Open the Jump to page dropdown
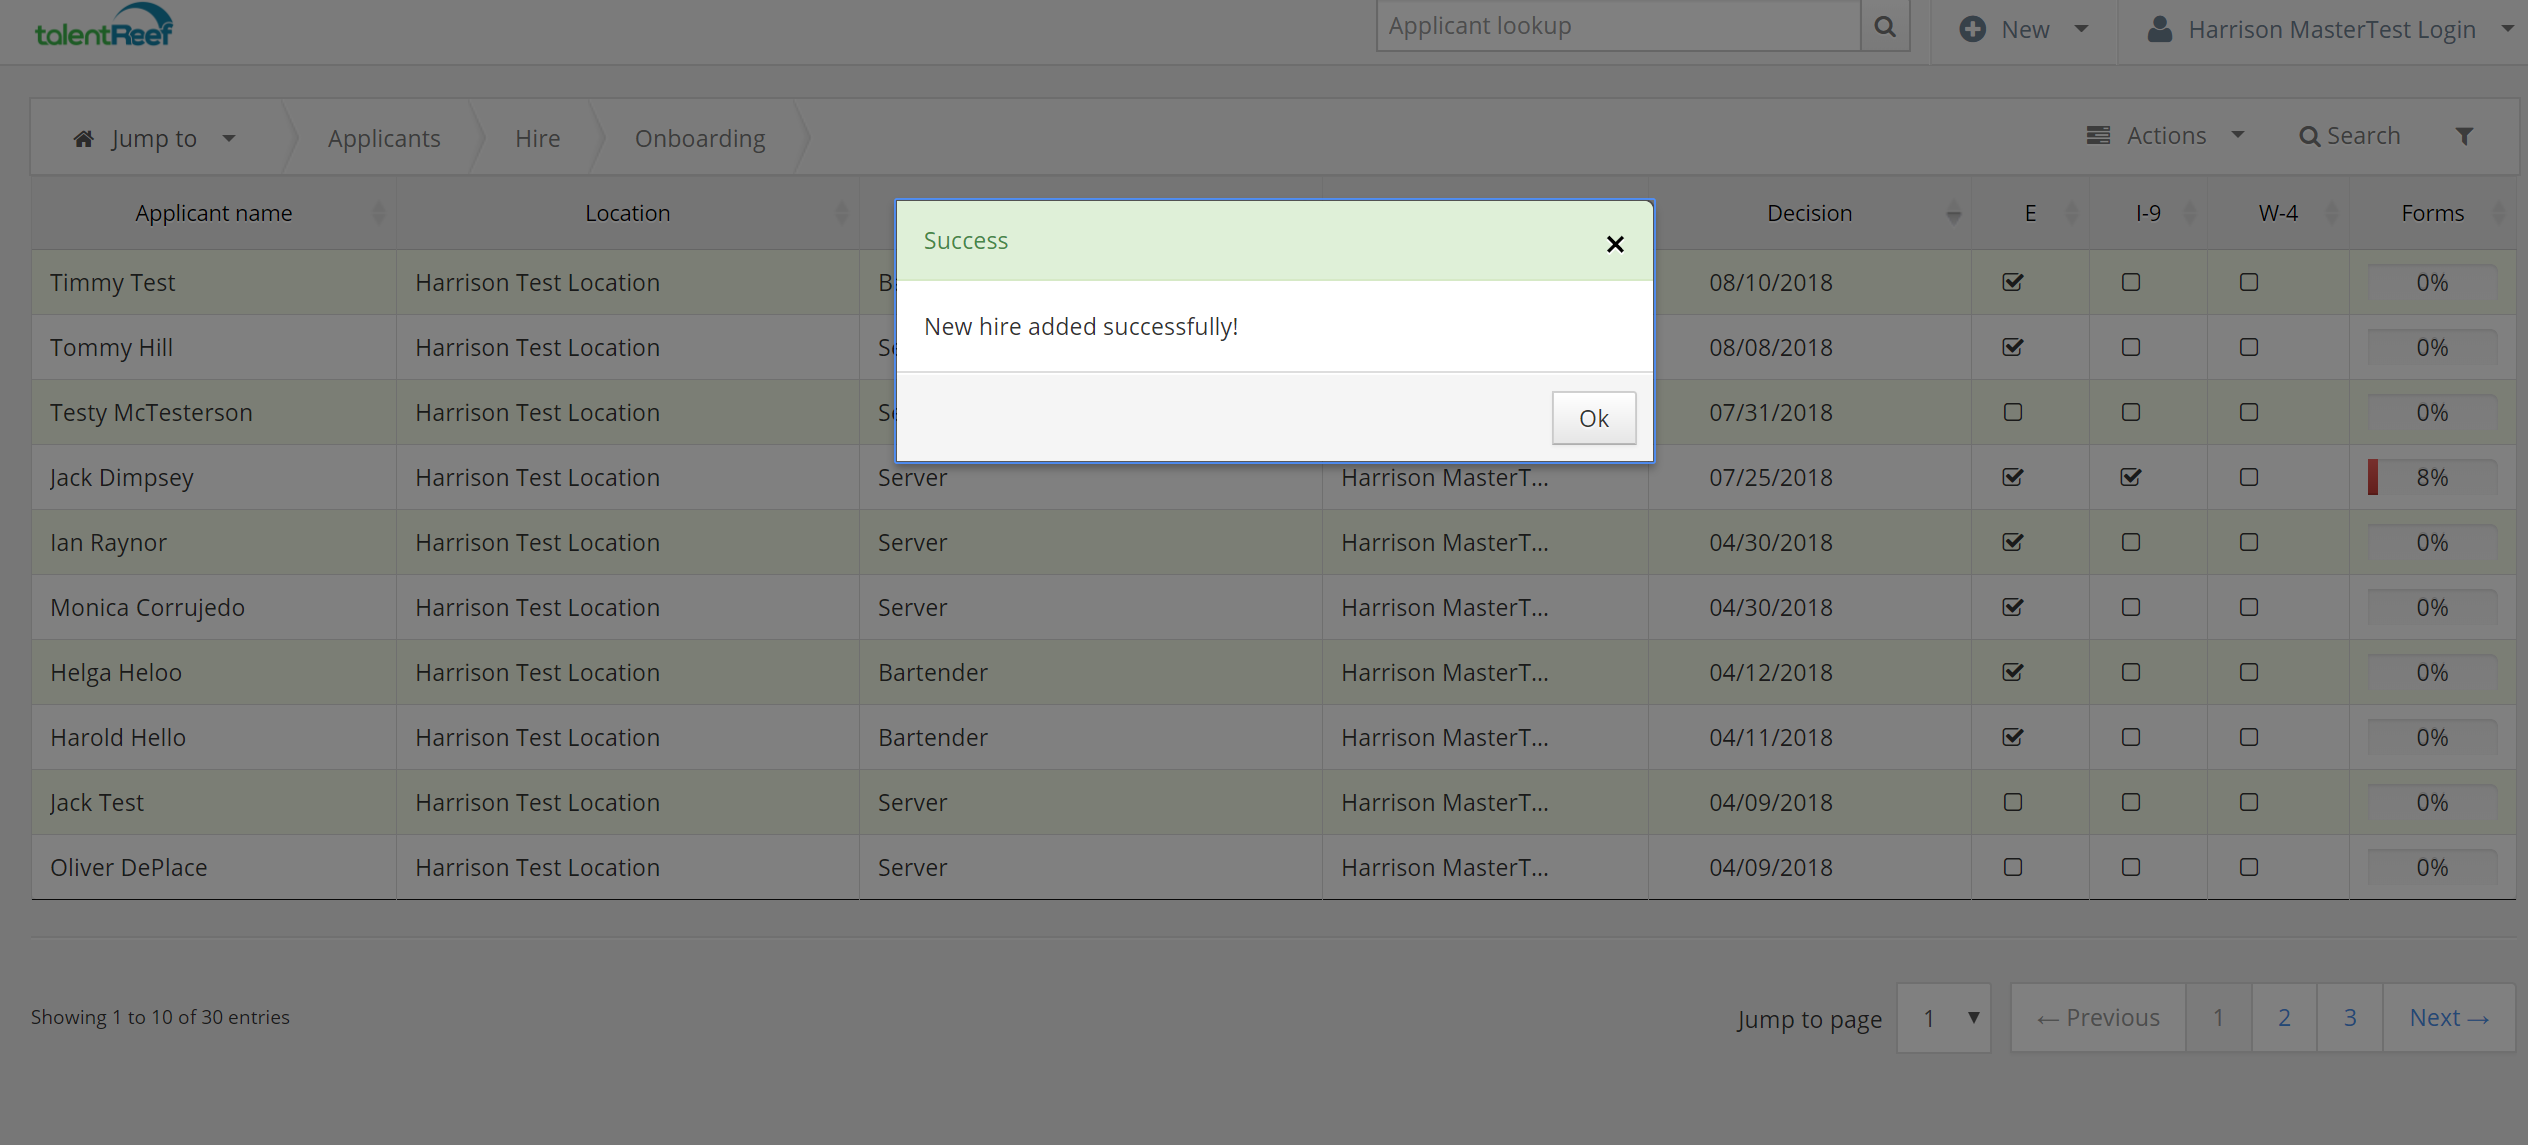This screenshot has width=2528, height=1145. (x=1943, y=1017)
